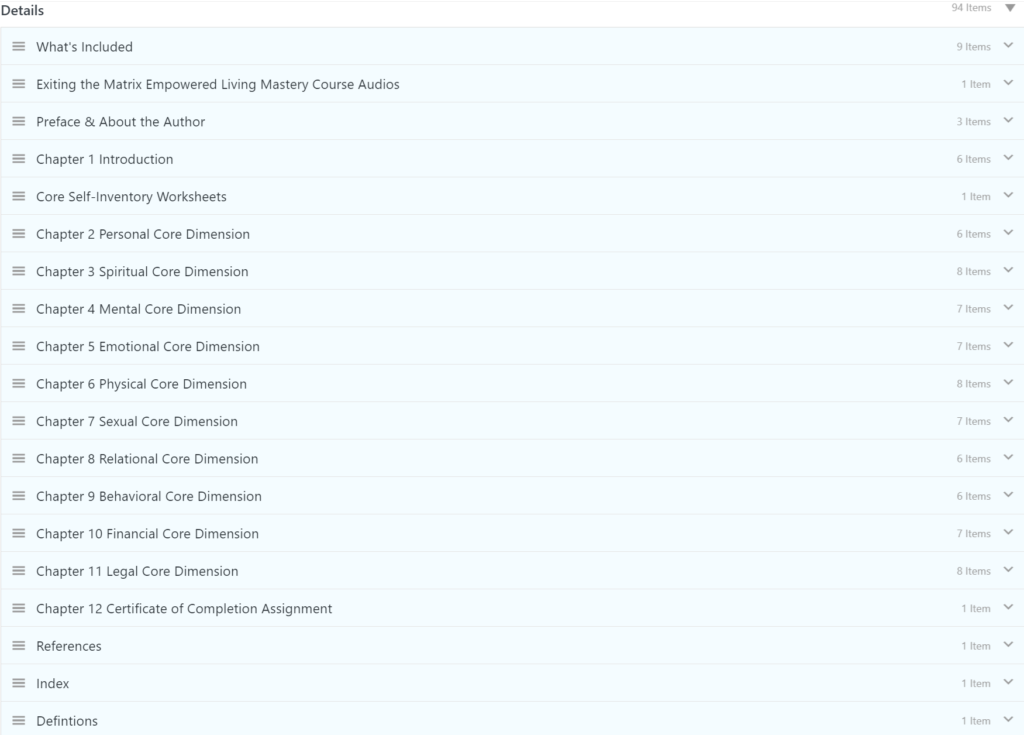Select Chapter 5 Emotional Core Dimension title

147,346
